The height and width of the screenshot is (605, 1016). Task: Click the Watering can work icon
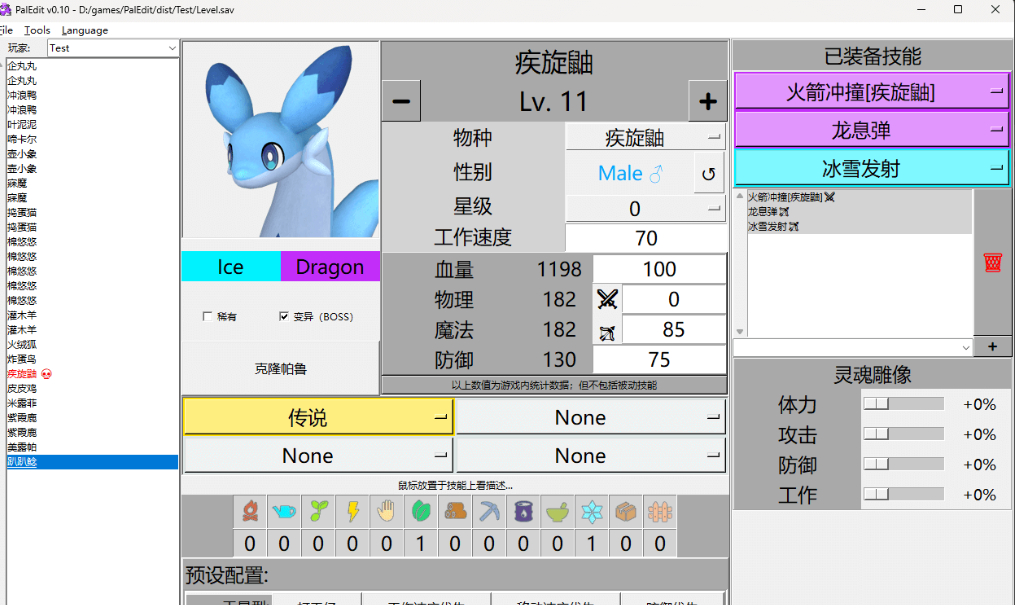(x=284, y=512)
